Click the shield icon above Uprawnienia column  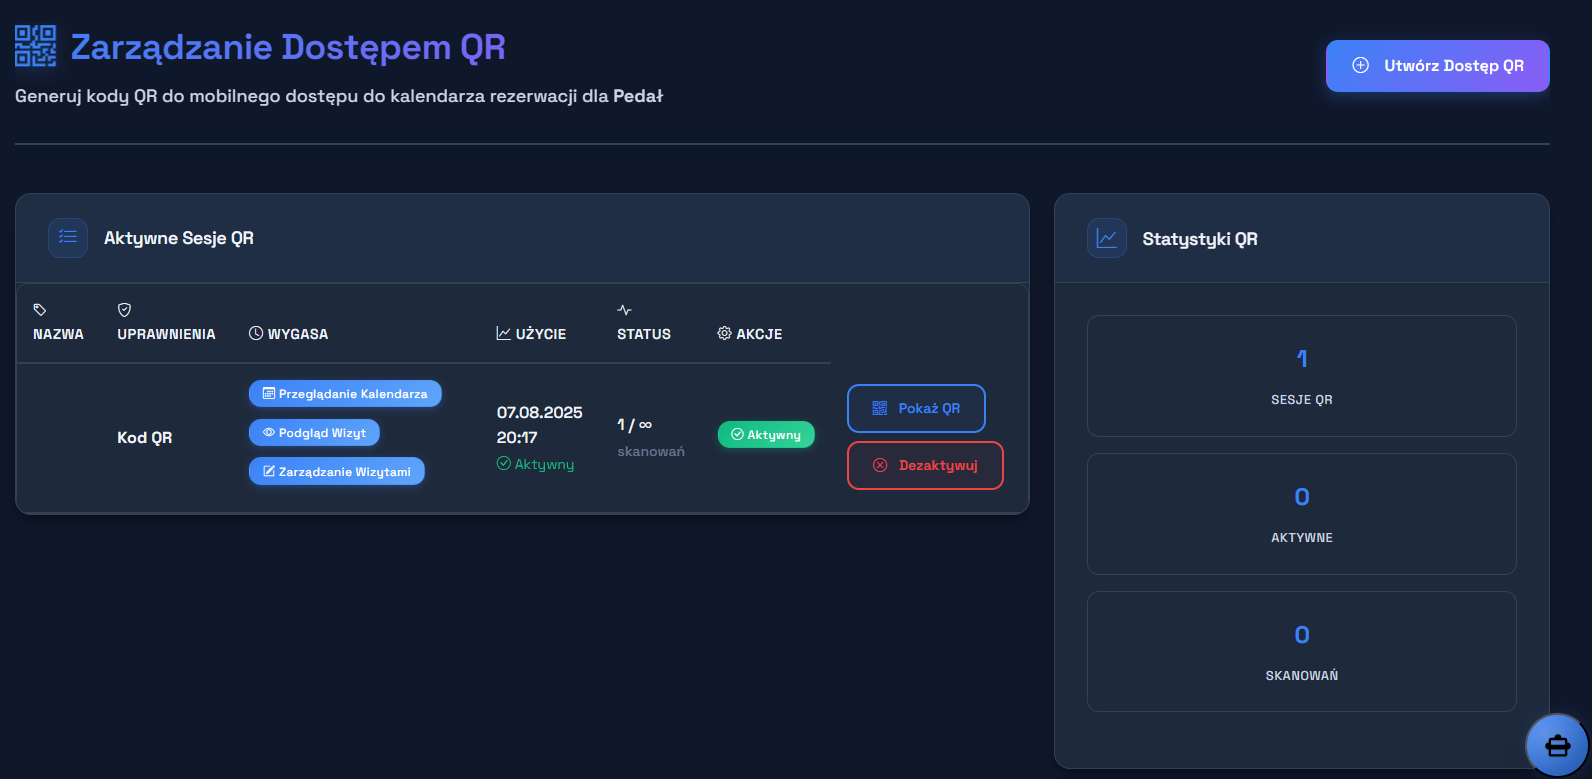point(124,310)
